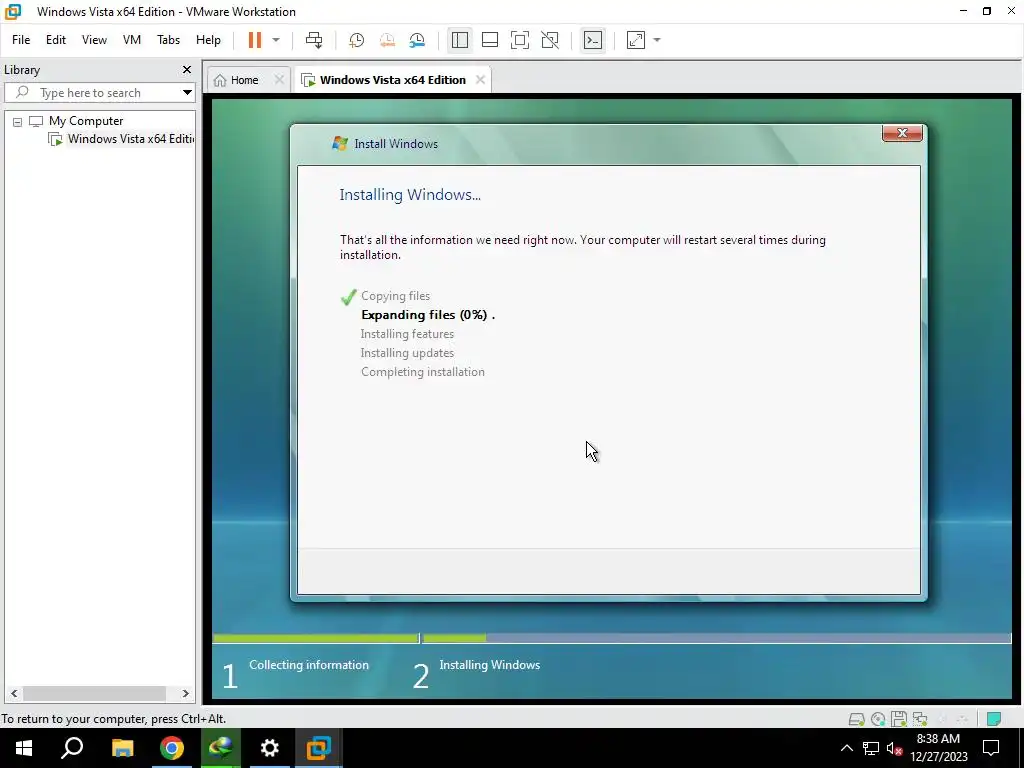Click the Pause virtual machine button
The height and width of the screenshot is (768, 1024).
pyautogui.click(x=255, y=40)
